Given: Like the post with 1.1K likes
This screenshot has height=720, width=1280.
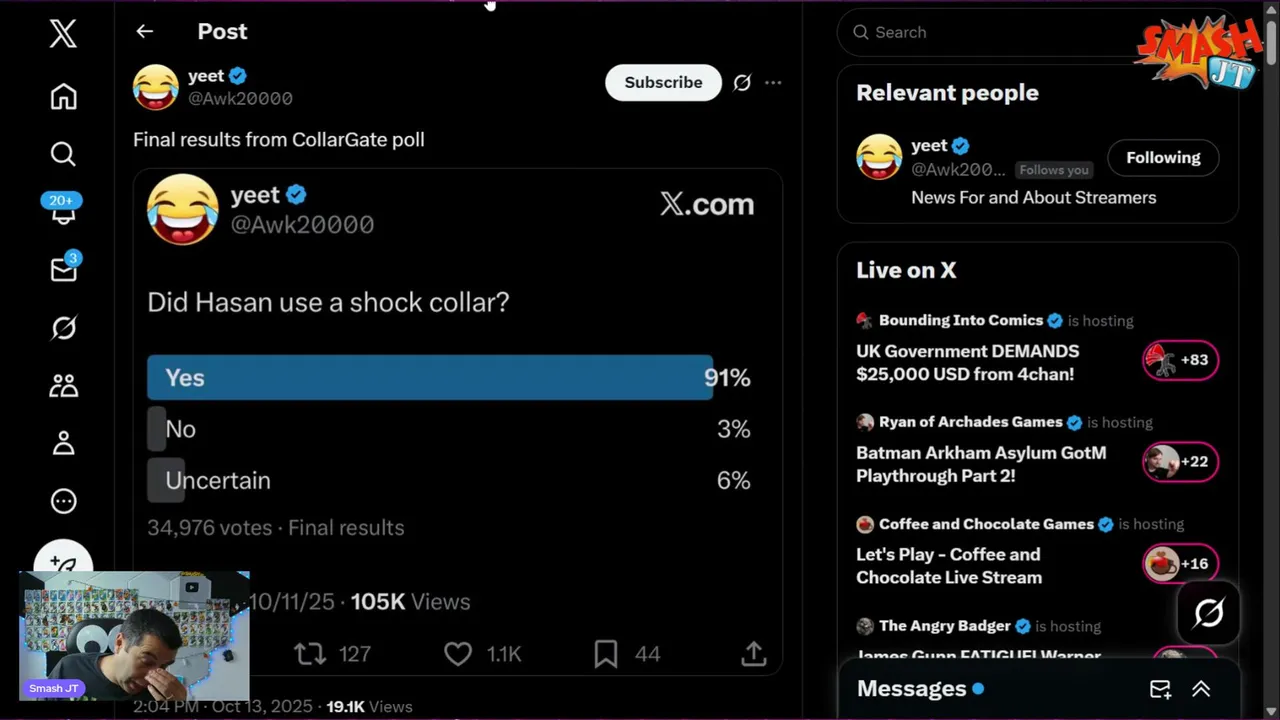Looking at the screenshot, I should point(458,654).
